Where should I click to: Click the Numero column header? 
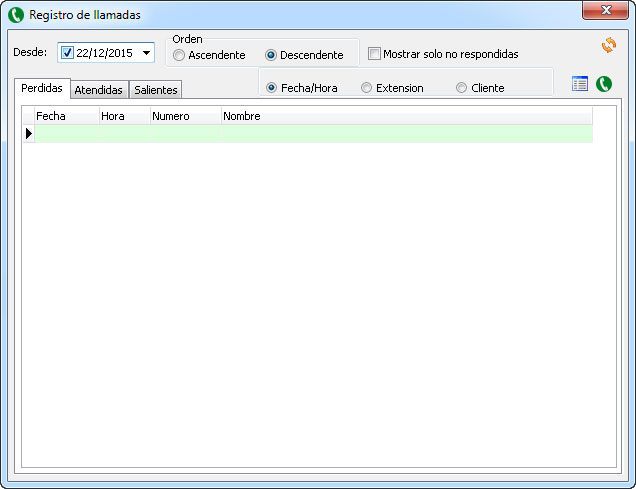click(x=185, y=116)
